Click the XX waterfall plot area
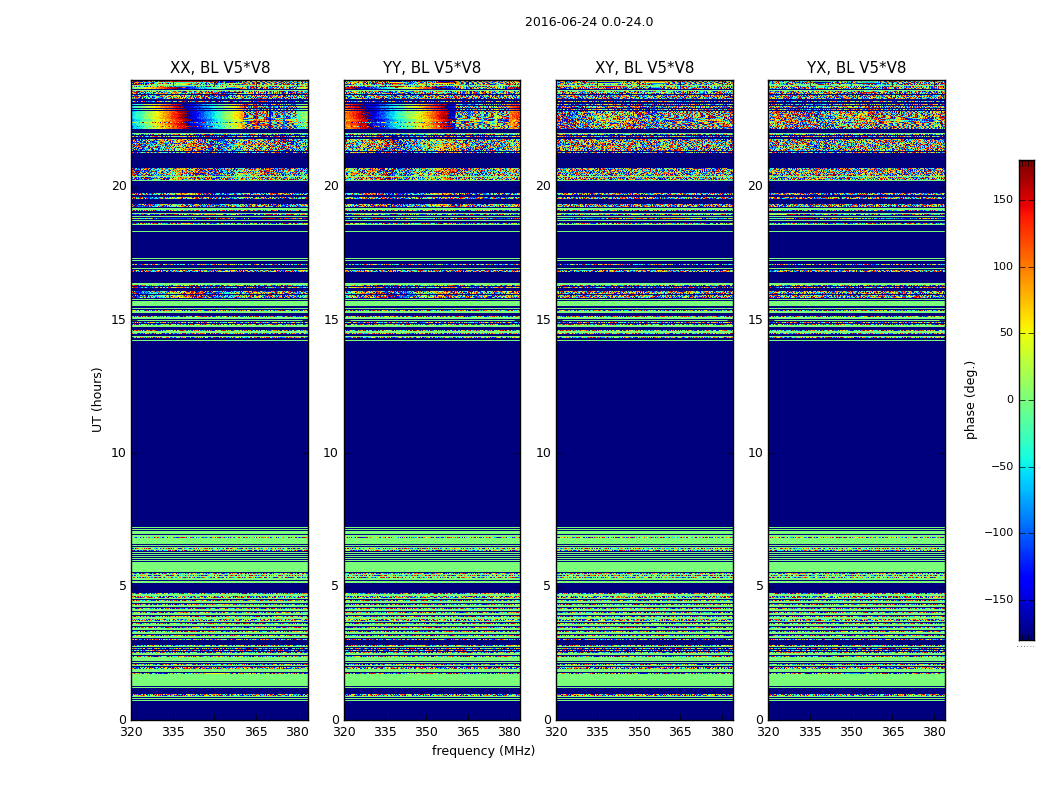The width and height of the screenshot is (1050, 800). tap(220, 400)
